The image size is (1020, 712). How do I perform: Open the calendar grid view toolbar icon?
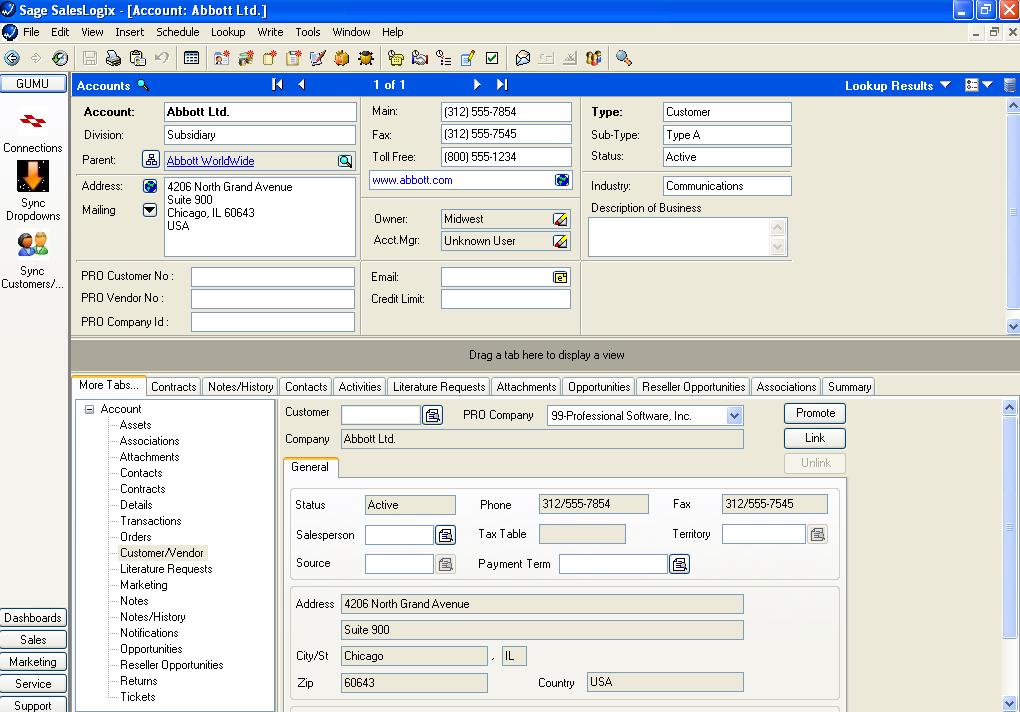191,59
